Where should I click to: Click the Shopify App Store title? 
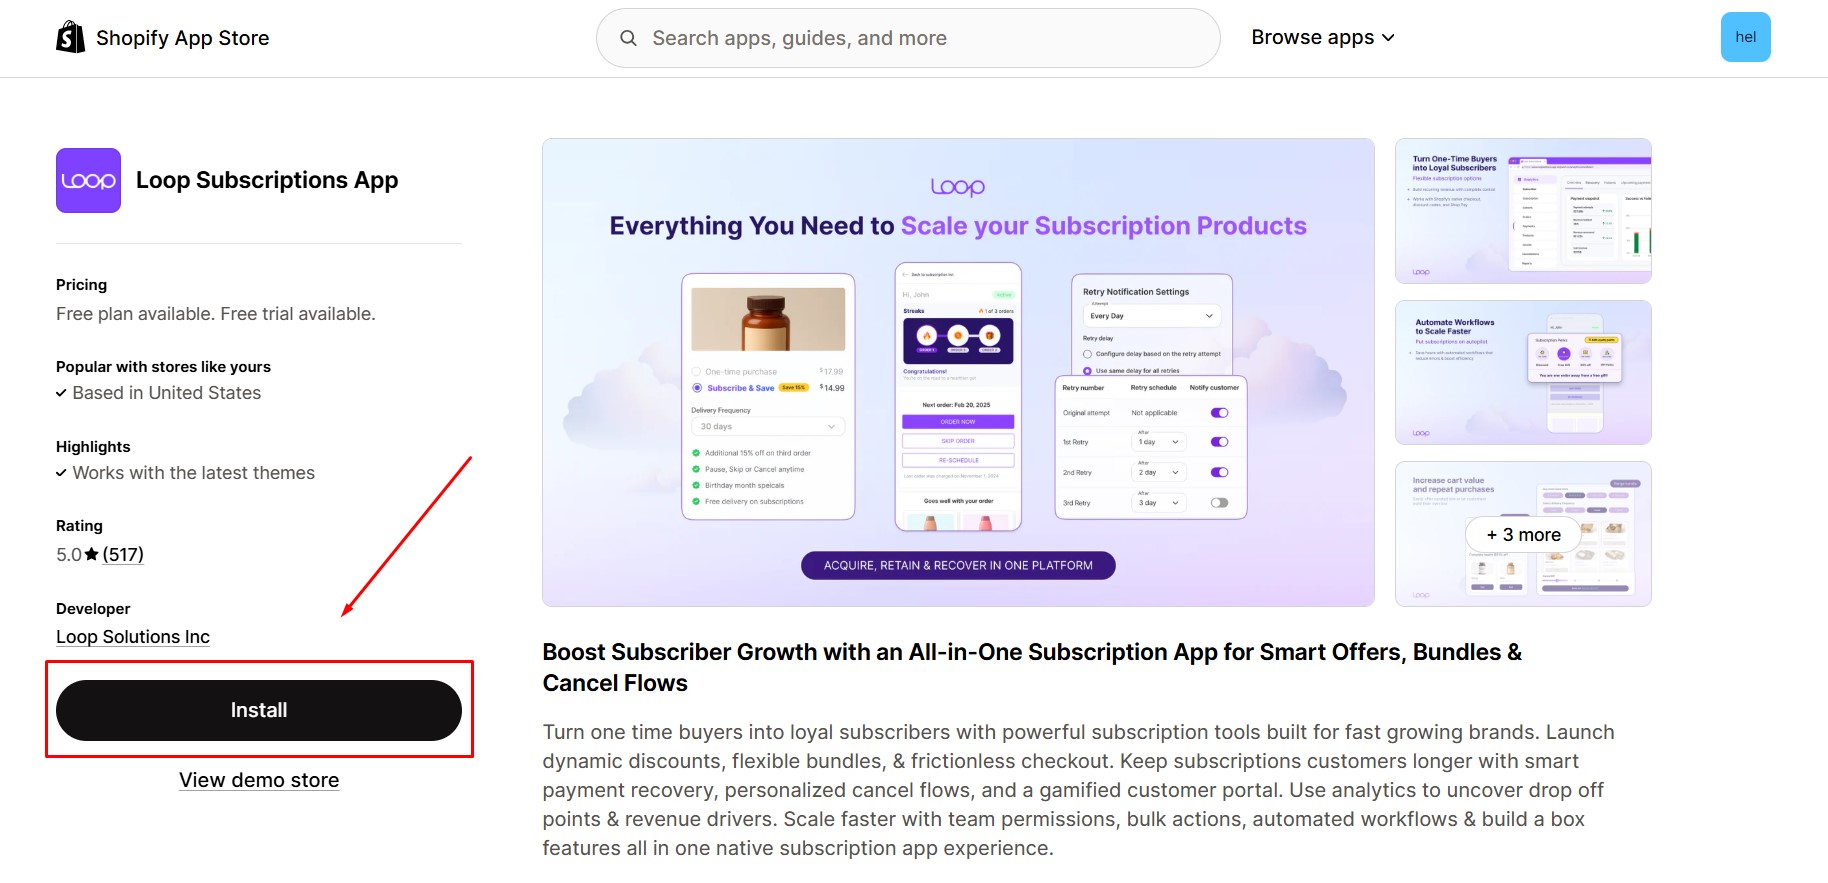pos(182,38)
